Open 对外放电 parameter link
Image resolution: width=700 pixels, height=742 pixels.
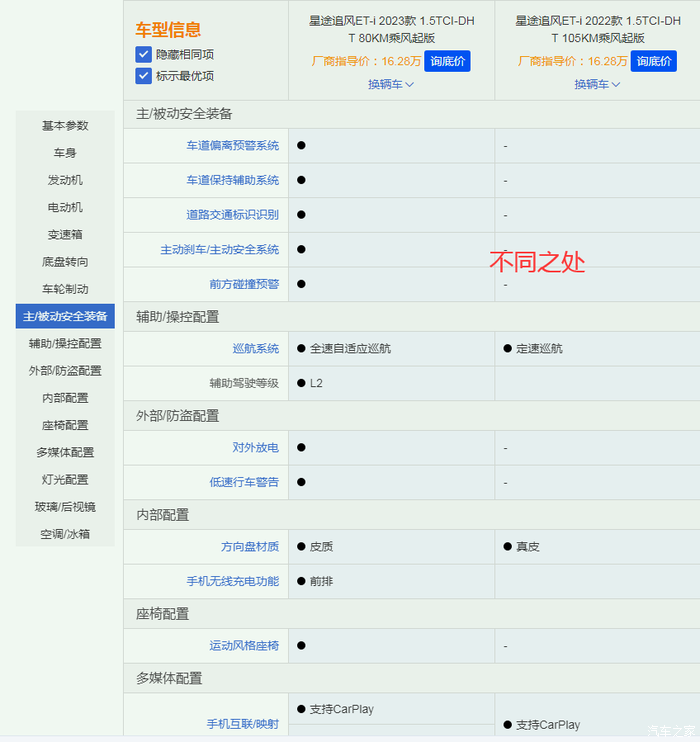pos(255,448)
